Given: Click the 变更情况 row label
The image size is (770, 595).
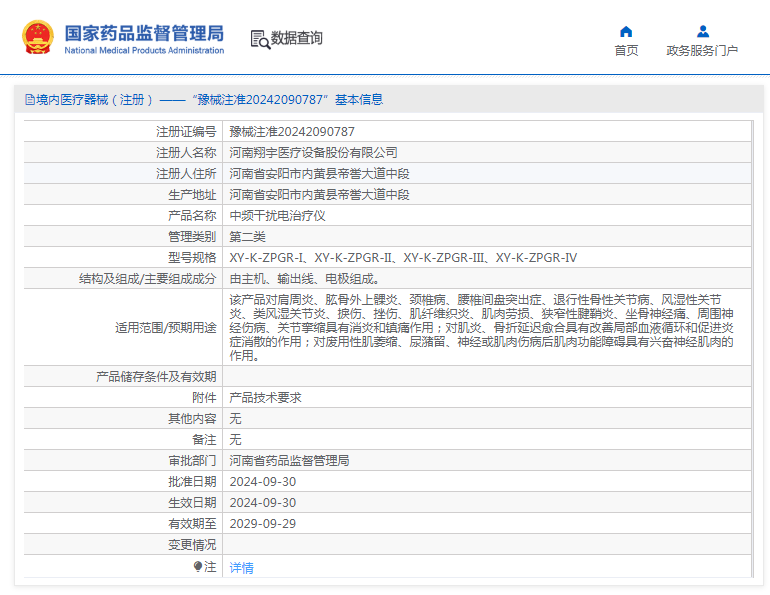Looking at the screenshot, I should 192,545.
